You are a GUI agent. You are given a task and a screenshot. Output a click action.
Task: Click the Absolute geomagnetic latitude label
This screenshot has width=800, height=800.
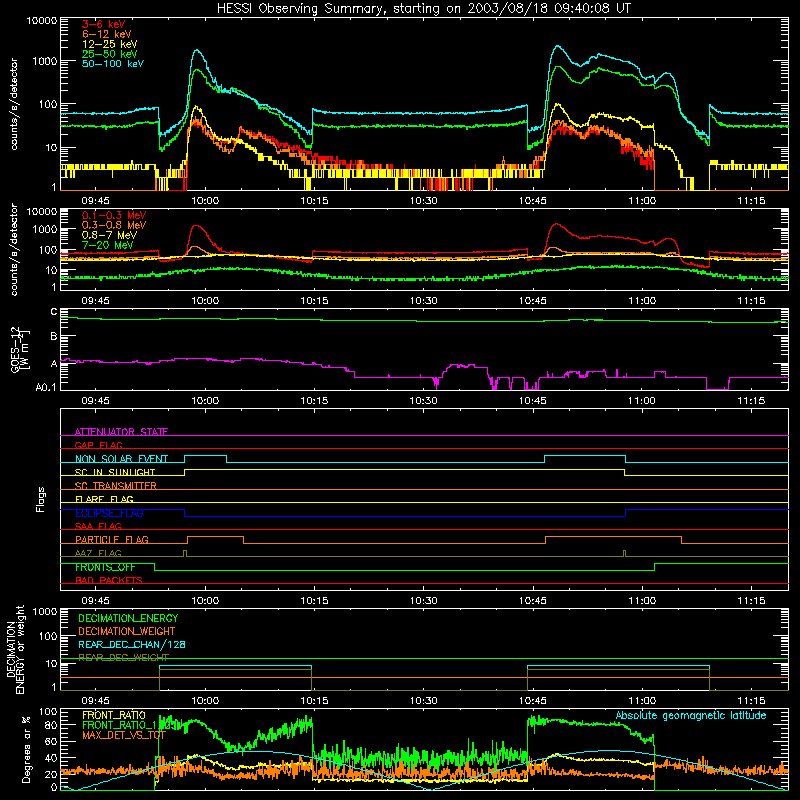(691, 715)
